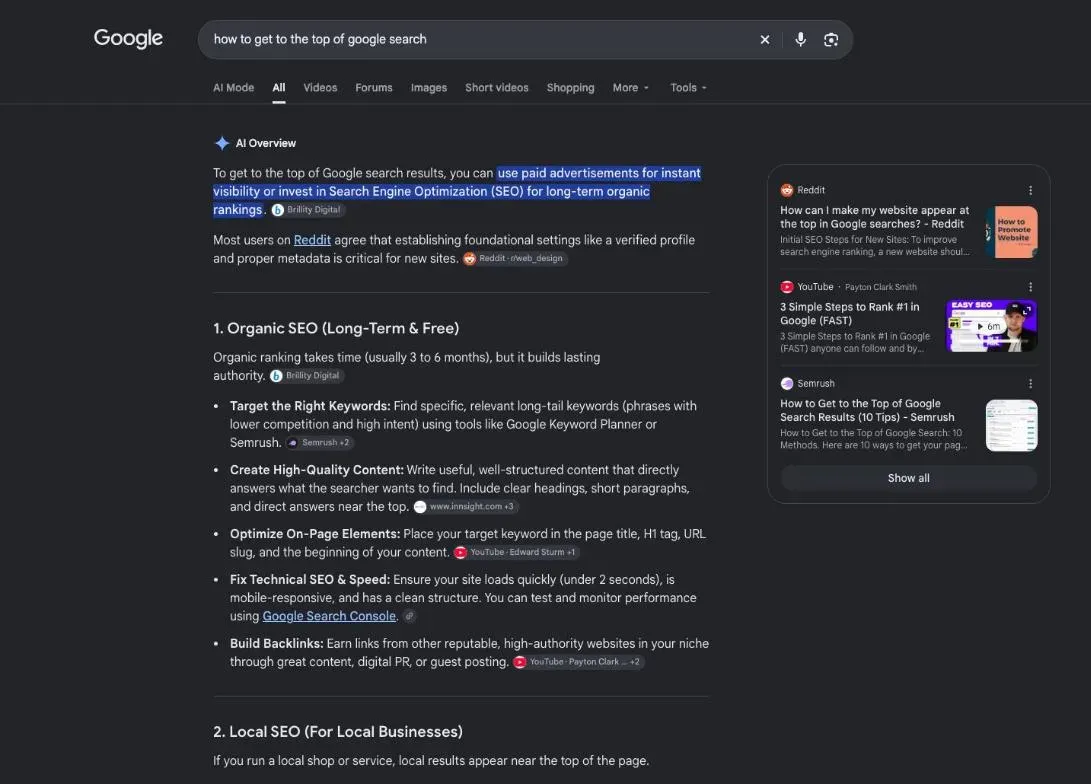Click into the search query input field
Image resolution: width=1091 pixels, height=784 pixels.
tap(480, 40)
